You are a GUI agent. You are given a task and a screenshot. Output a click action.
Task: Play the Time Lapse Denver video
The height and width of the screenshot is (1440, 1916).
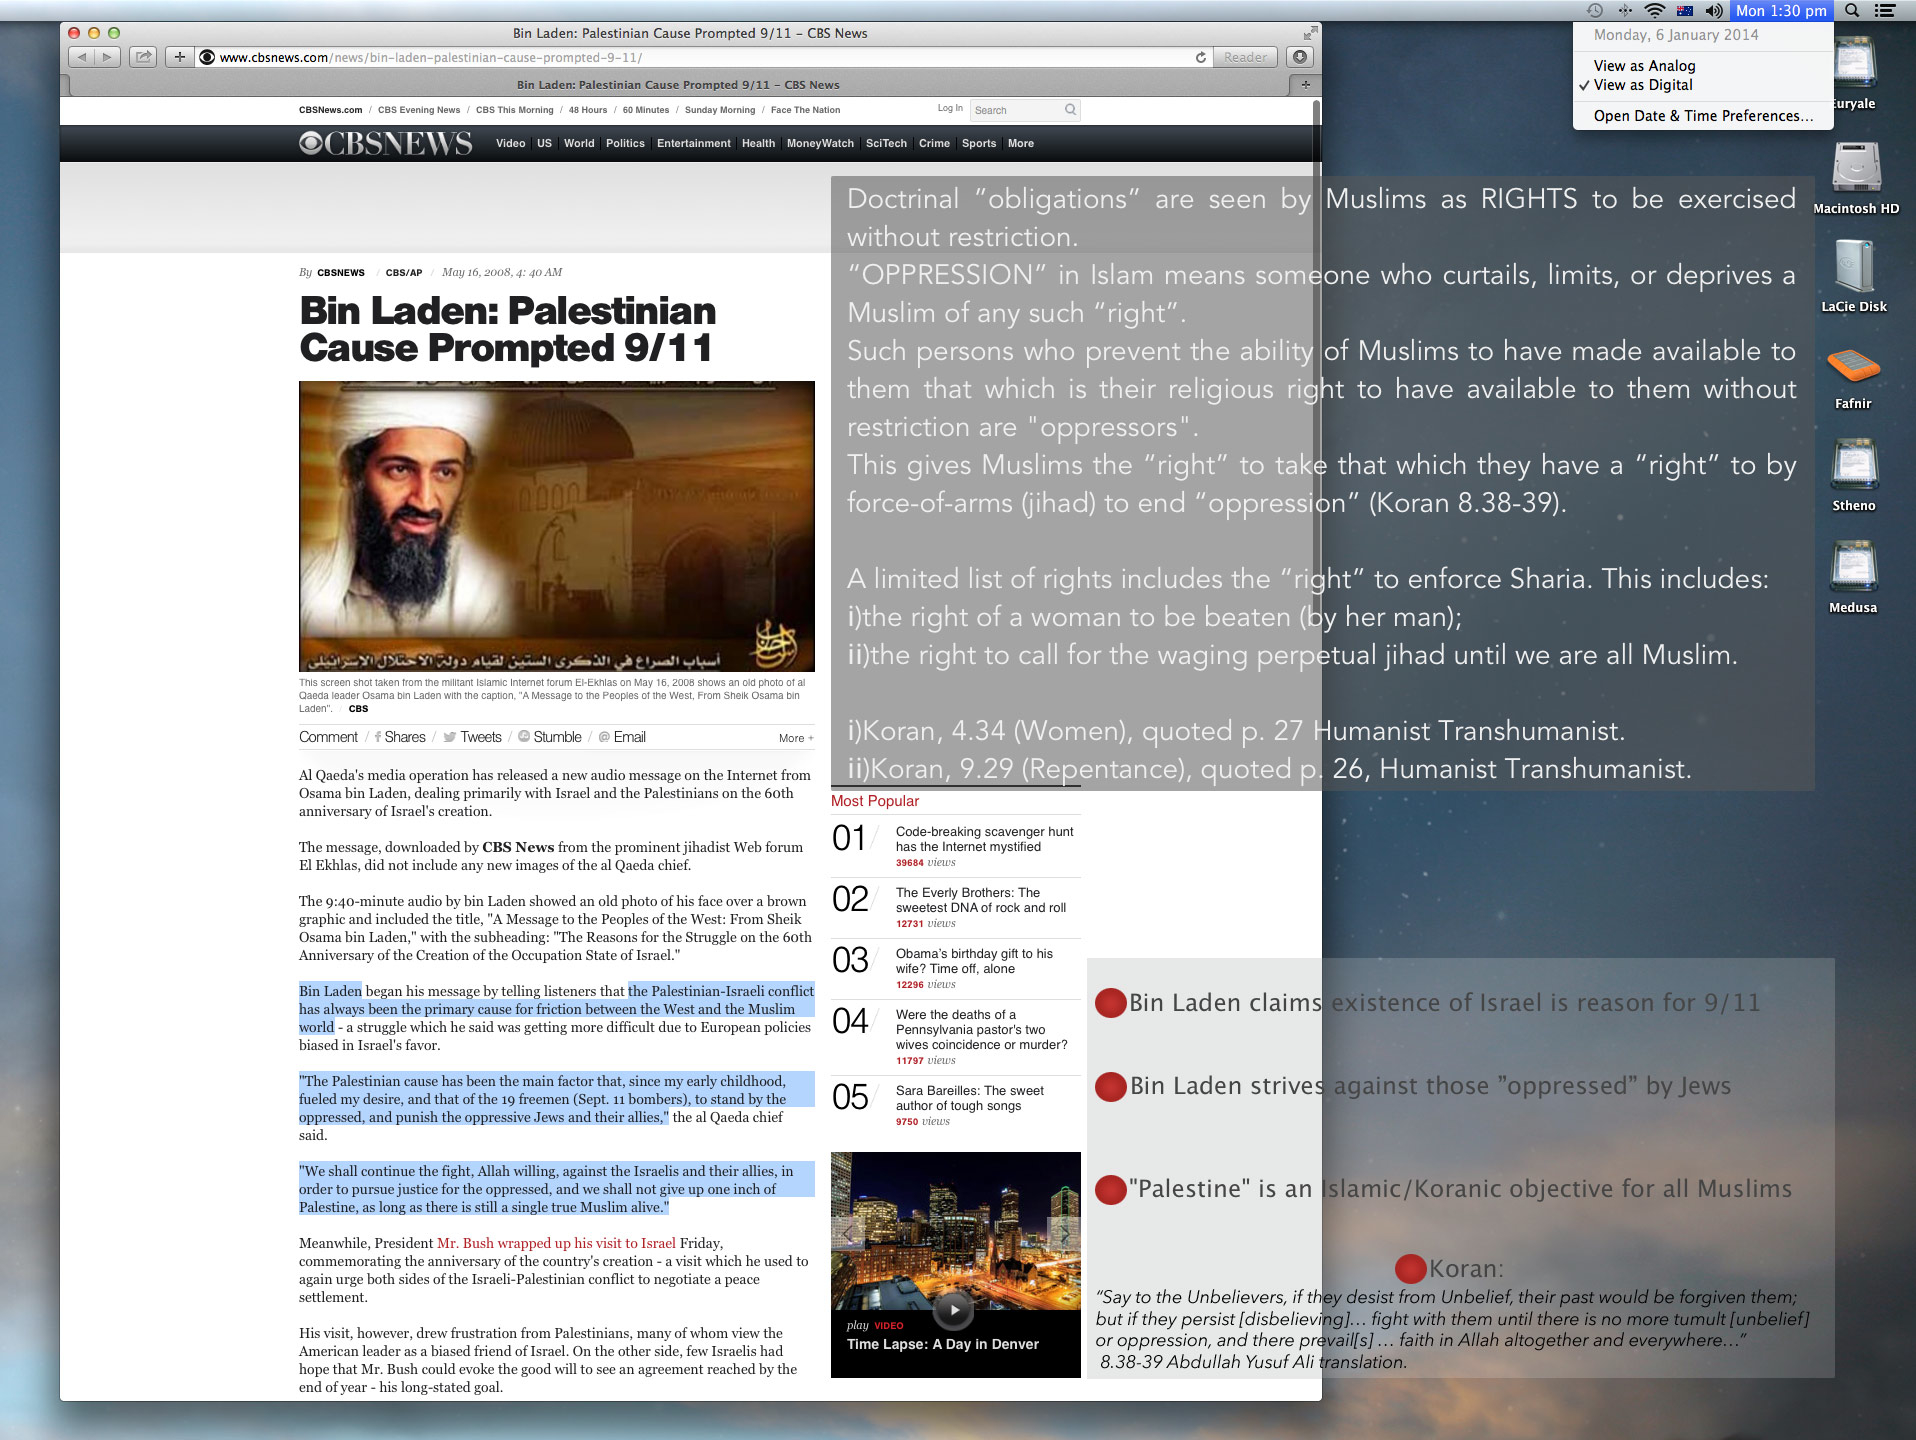[x=954, y=1309]
